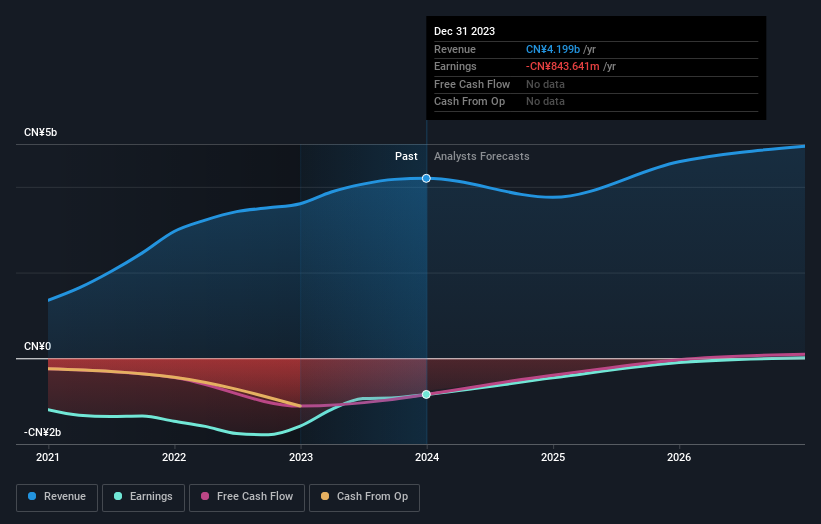This screenshot has width=821, height=524.
Task: Click the 2025 x-axis label
Action: [553, 458]
